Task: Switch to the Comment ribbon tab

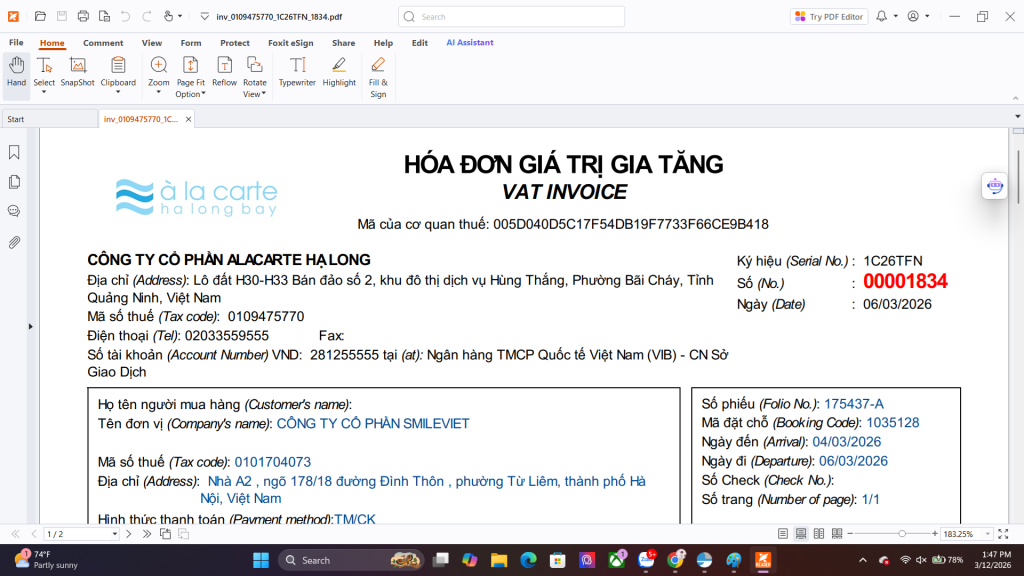Action: tap(103, 43)
